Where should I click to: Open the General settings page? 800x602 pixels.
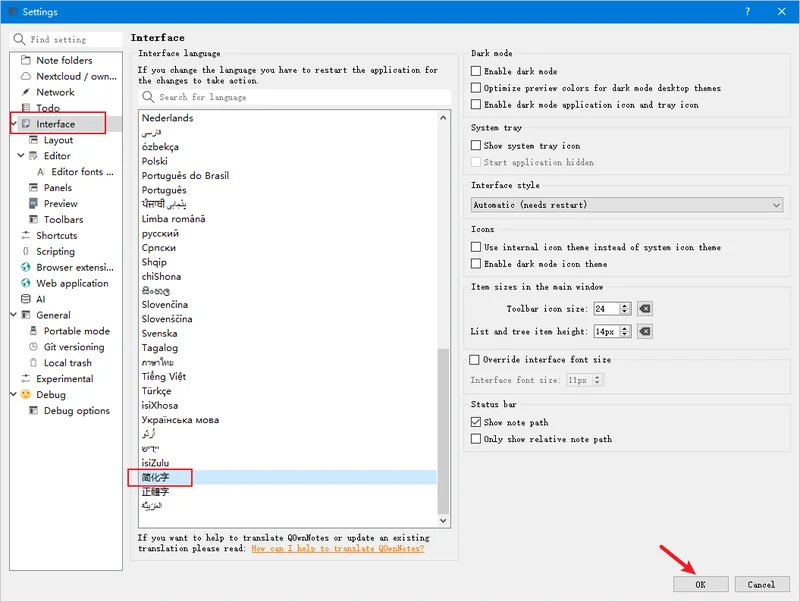(53, 315)
